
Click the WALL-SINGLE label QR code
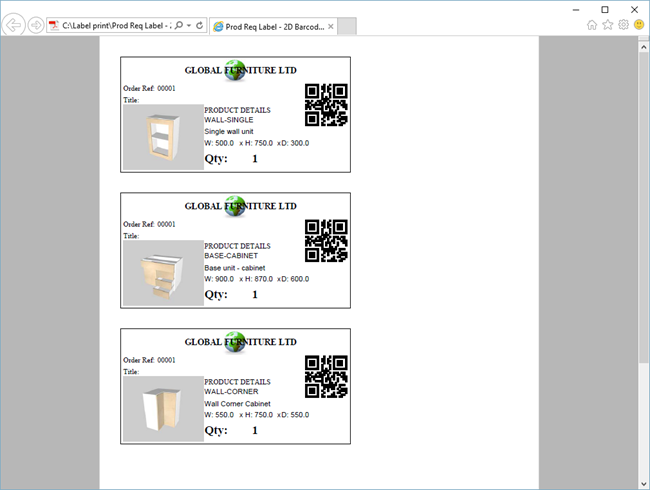point(326,105)
